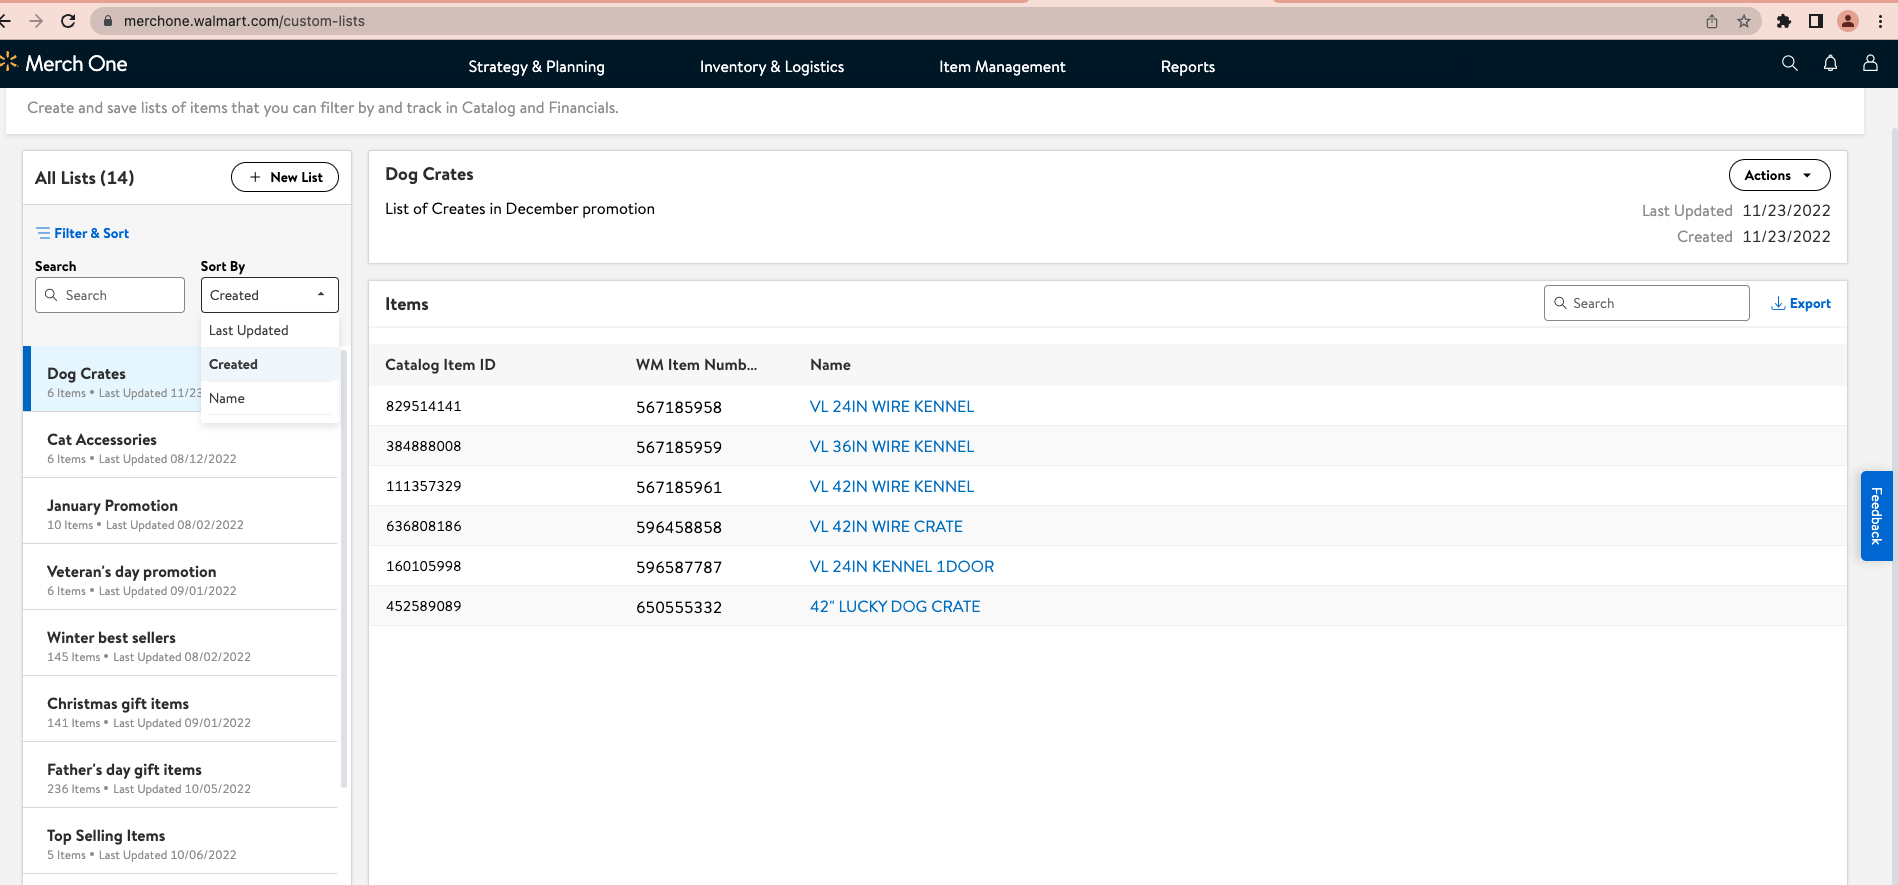
Task: Select the Dog Crates list
Action: 112,379
